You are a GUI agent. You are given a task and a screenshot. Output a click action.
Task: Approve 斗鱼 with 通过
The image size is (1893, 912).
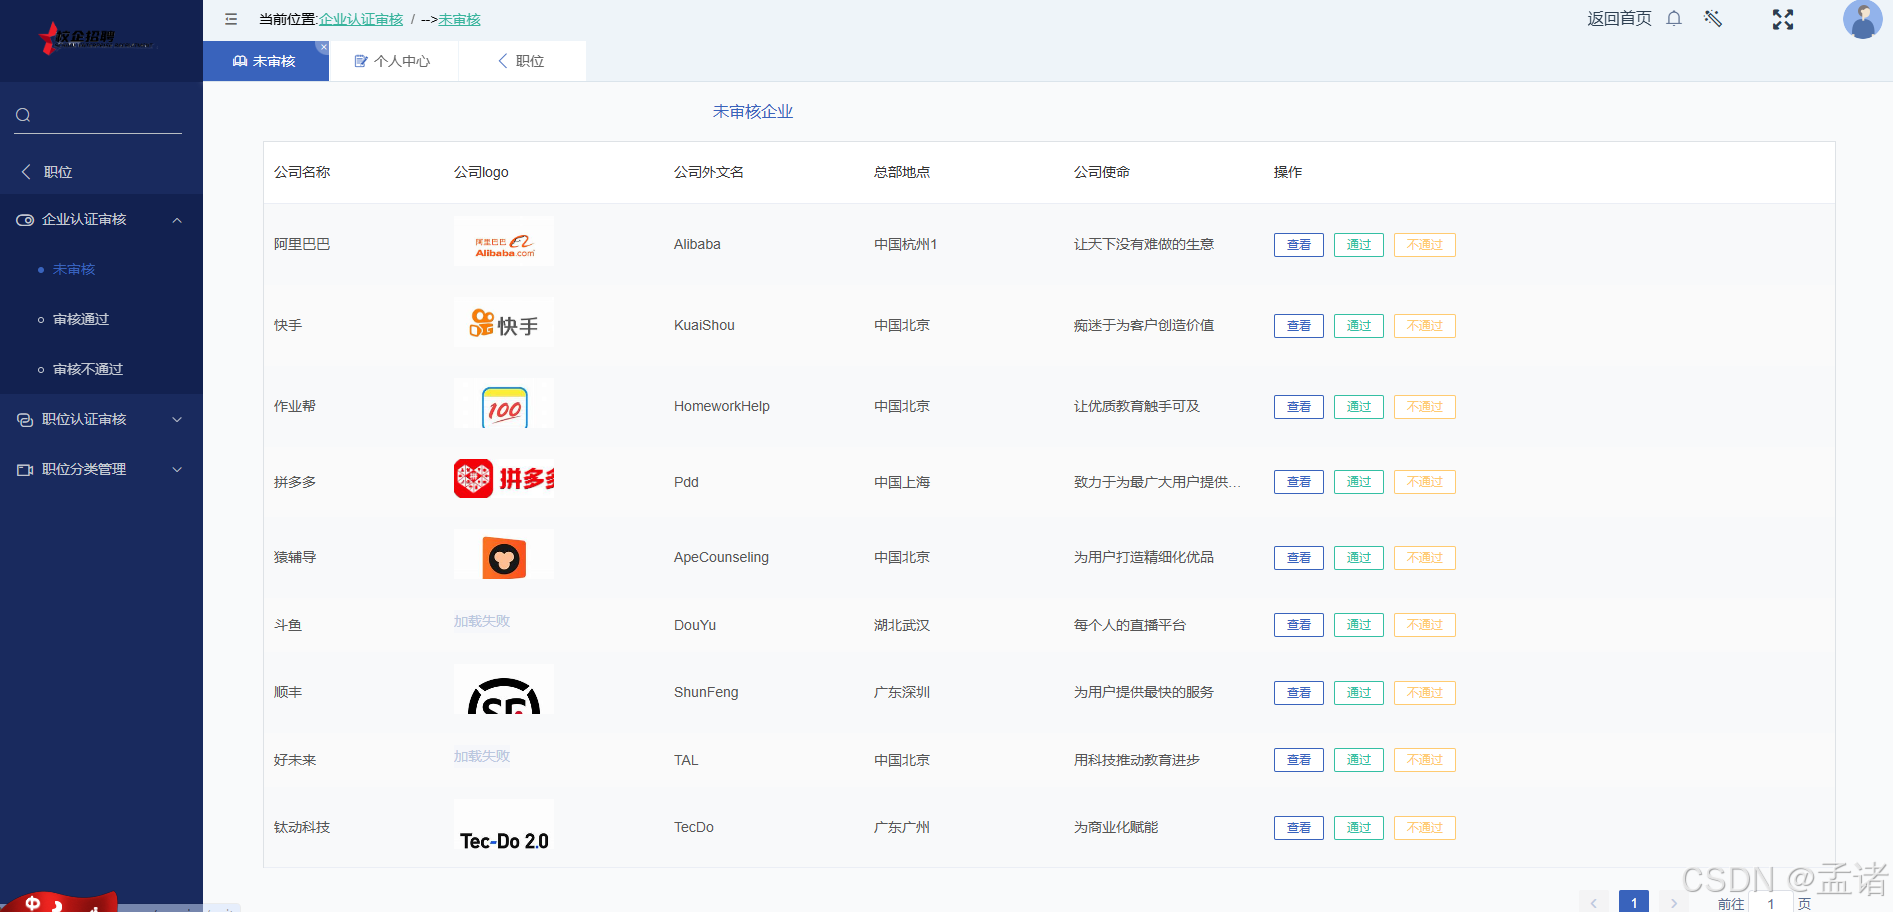[x=1358, y=625]
